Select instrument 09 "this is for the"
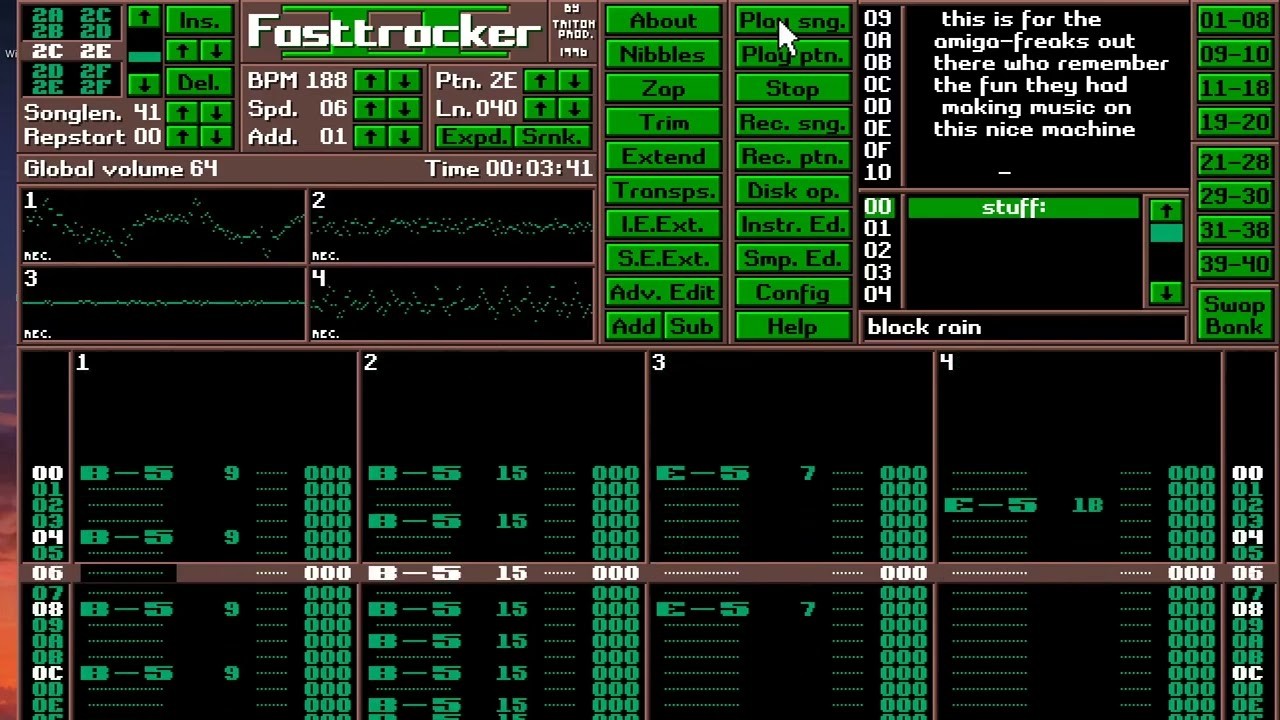This screenshot has width=1280, height=720. point(1020,19)
